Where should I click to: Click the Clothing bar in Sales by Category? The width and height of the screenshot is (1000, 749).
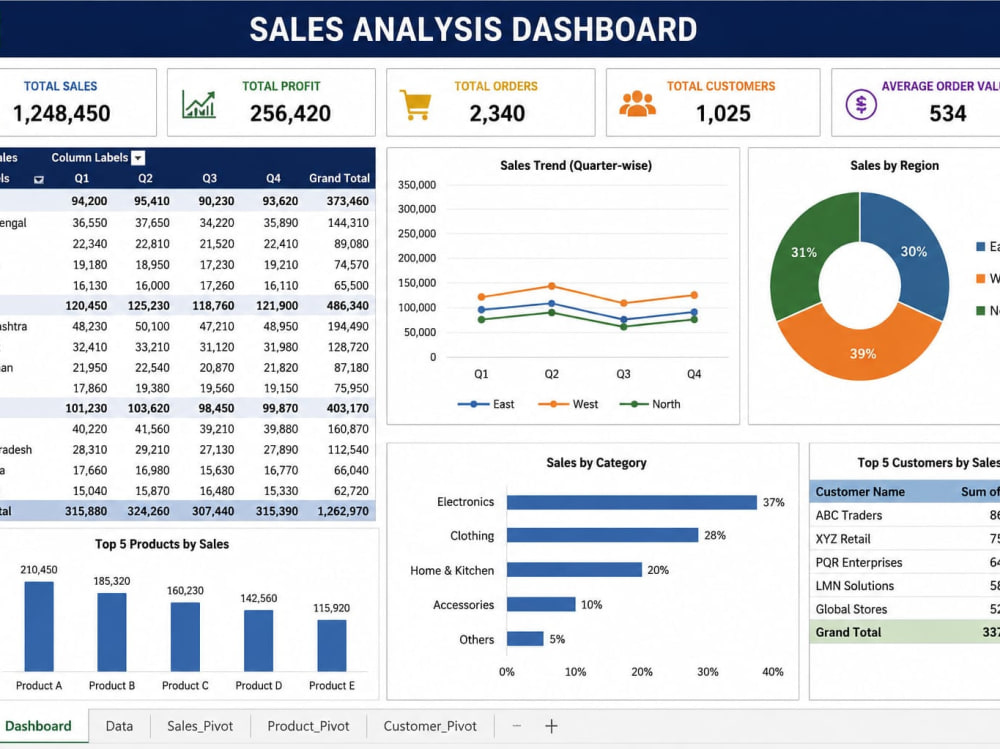click(x=602, y=535)
